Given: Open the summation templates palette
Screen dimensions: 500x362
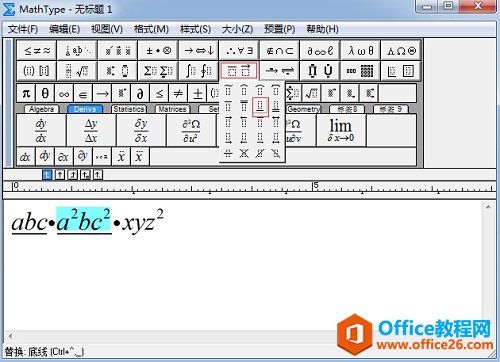Looking at the screenshot, I should point(158,71).
